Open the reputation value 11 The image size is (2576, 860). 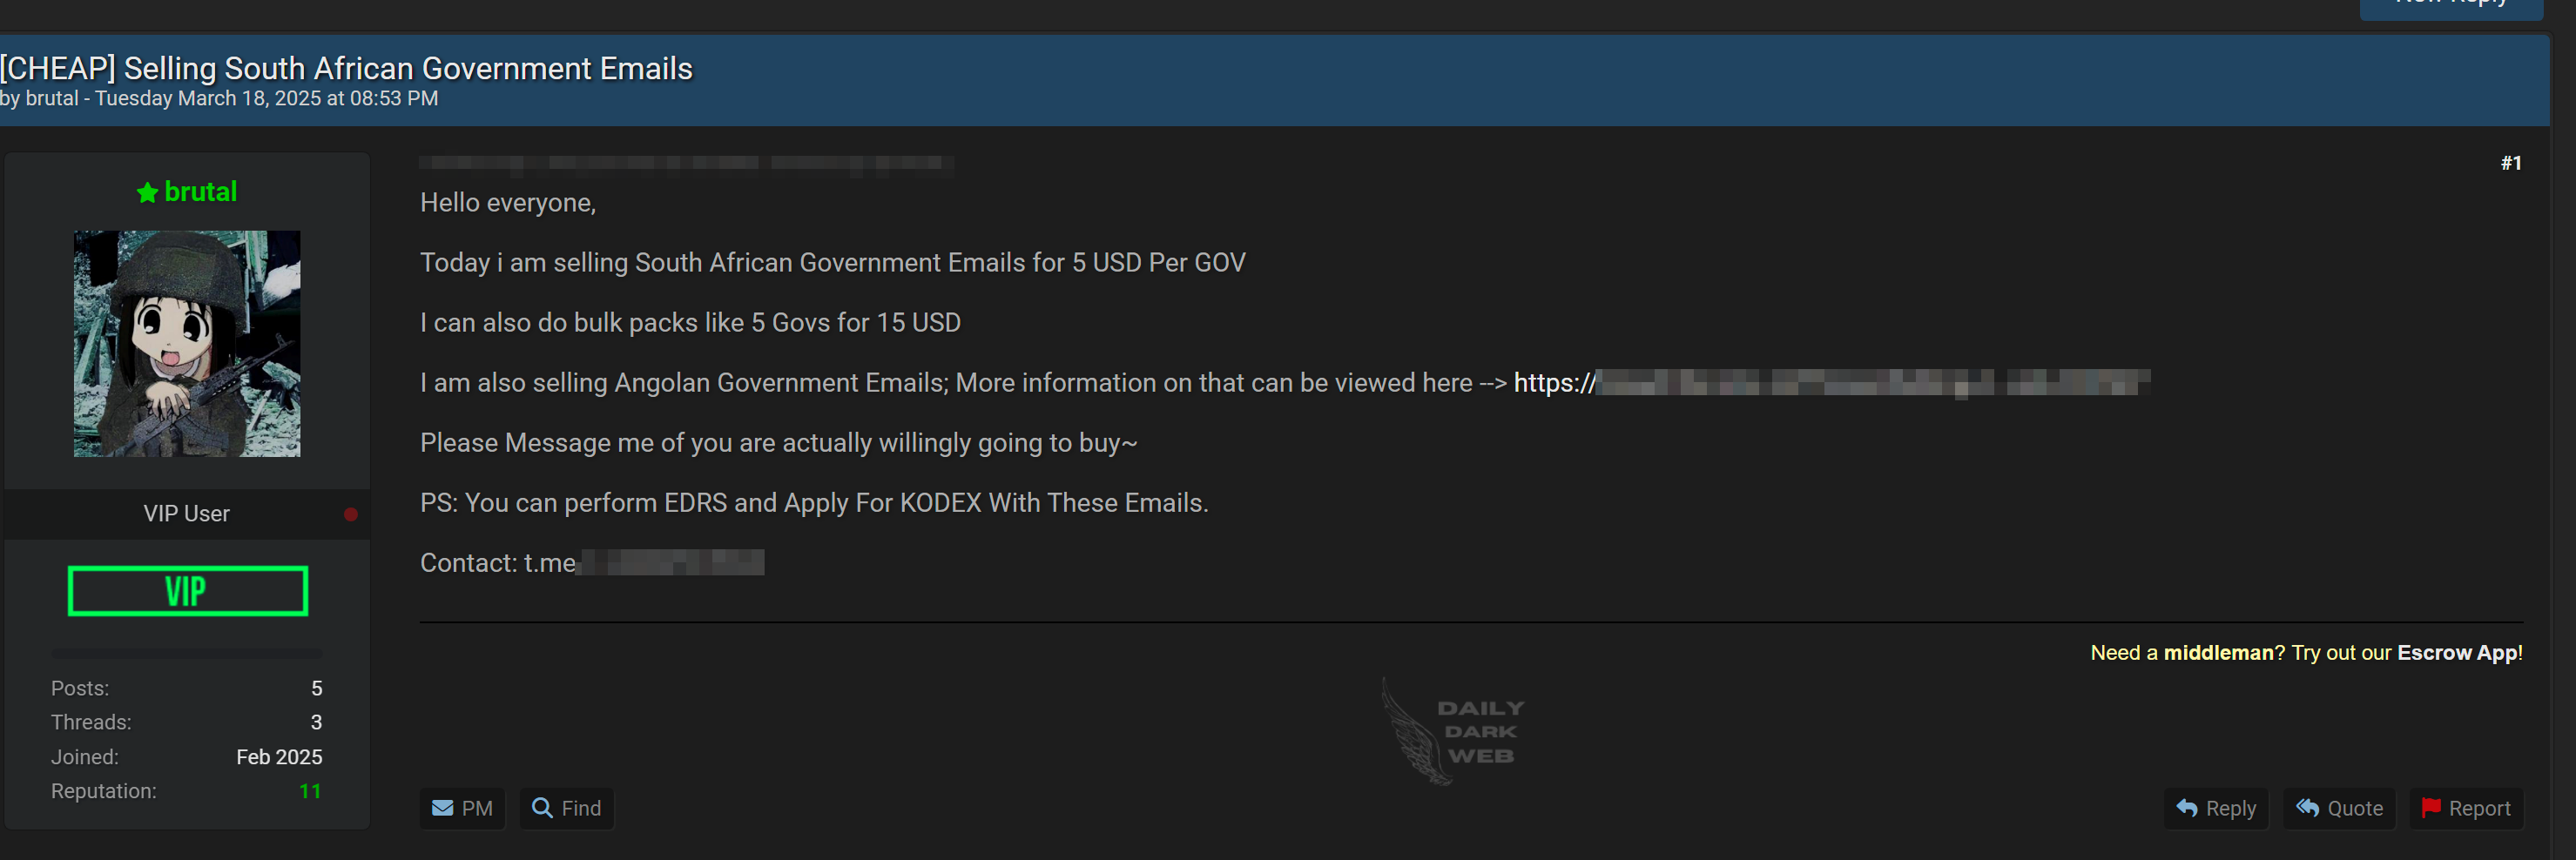310,791
